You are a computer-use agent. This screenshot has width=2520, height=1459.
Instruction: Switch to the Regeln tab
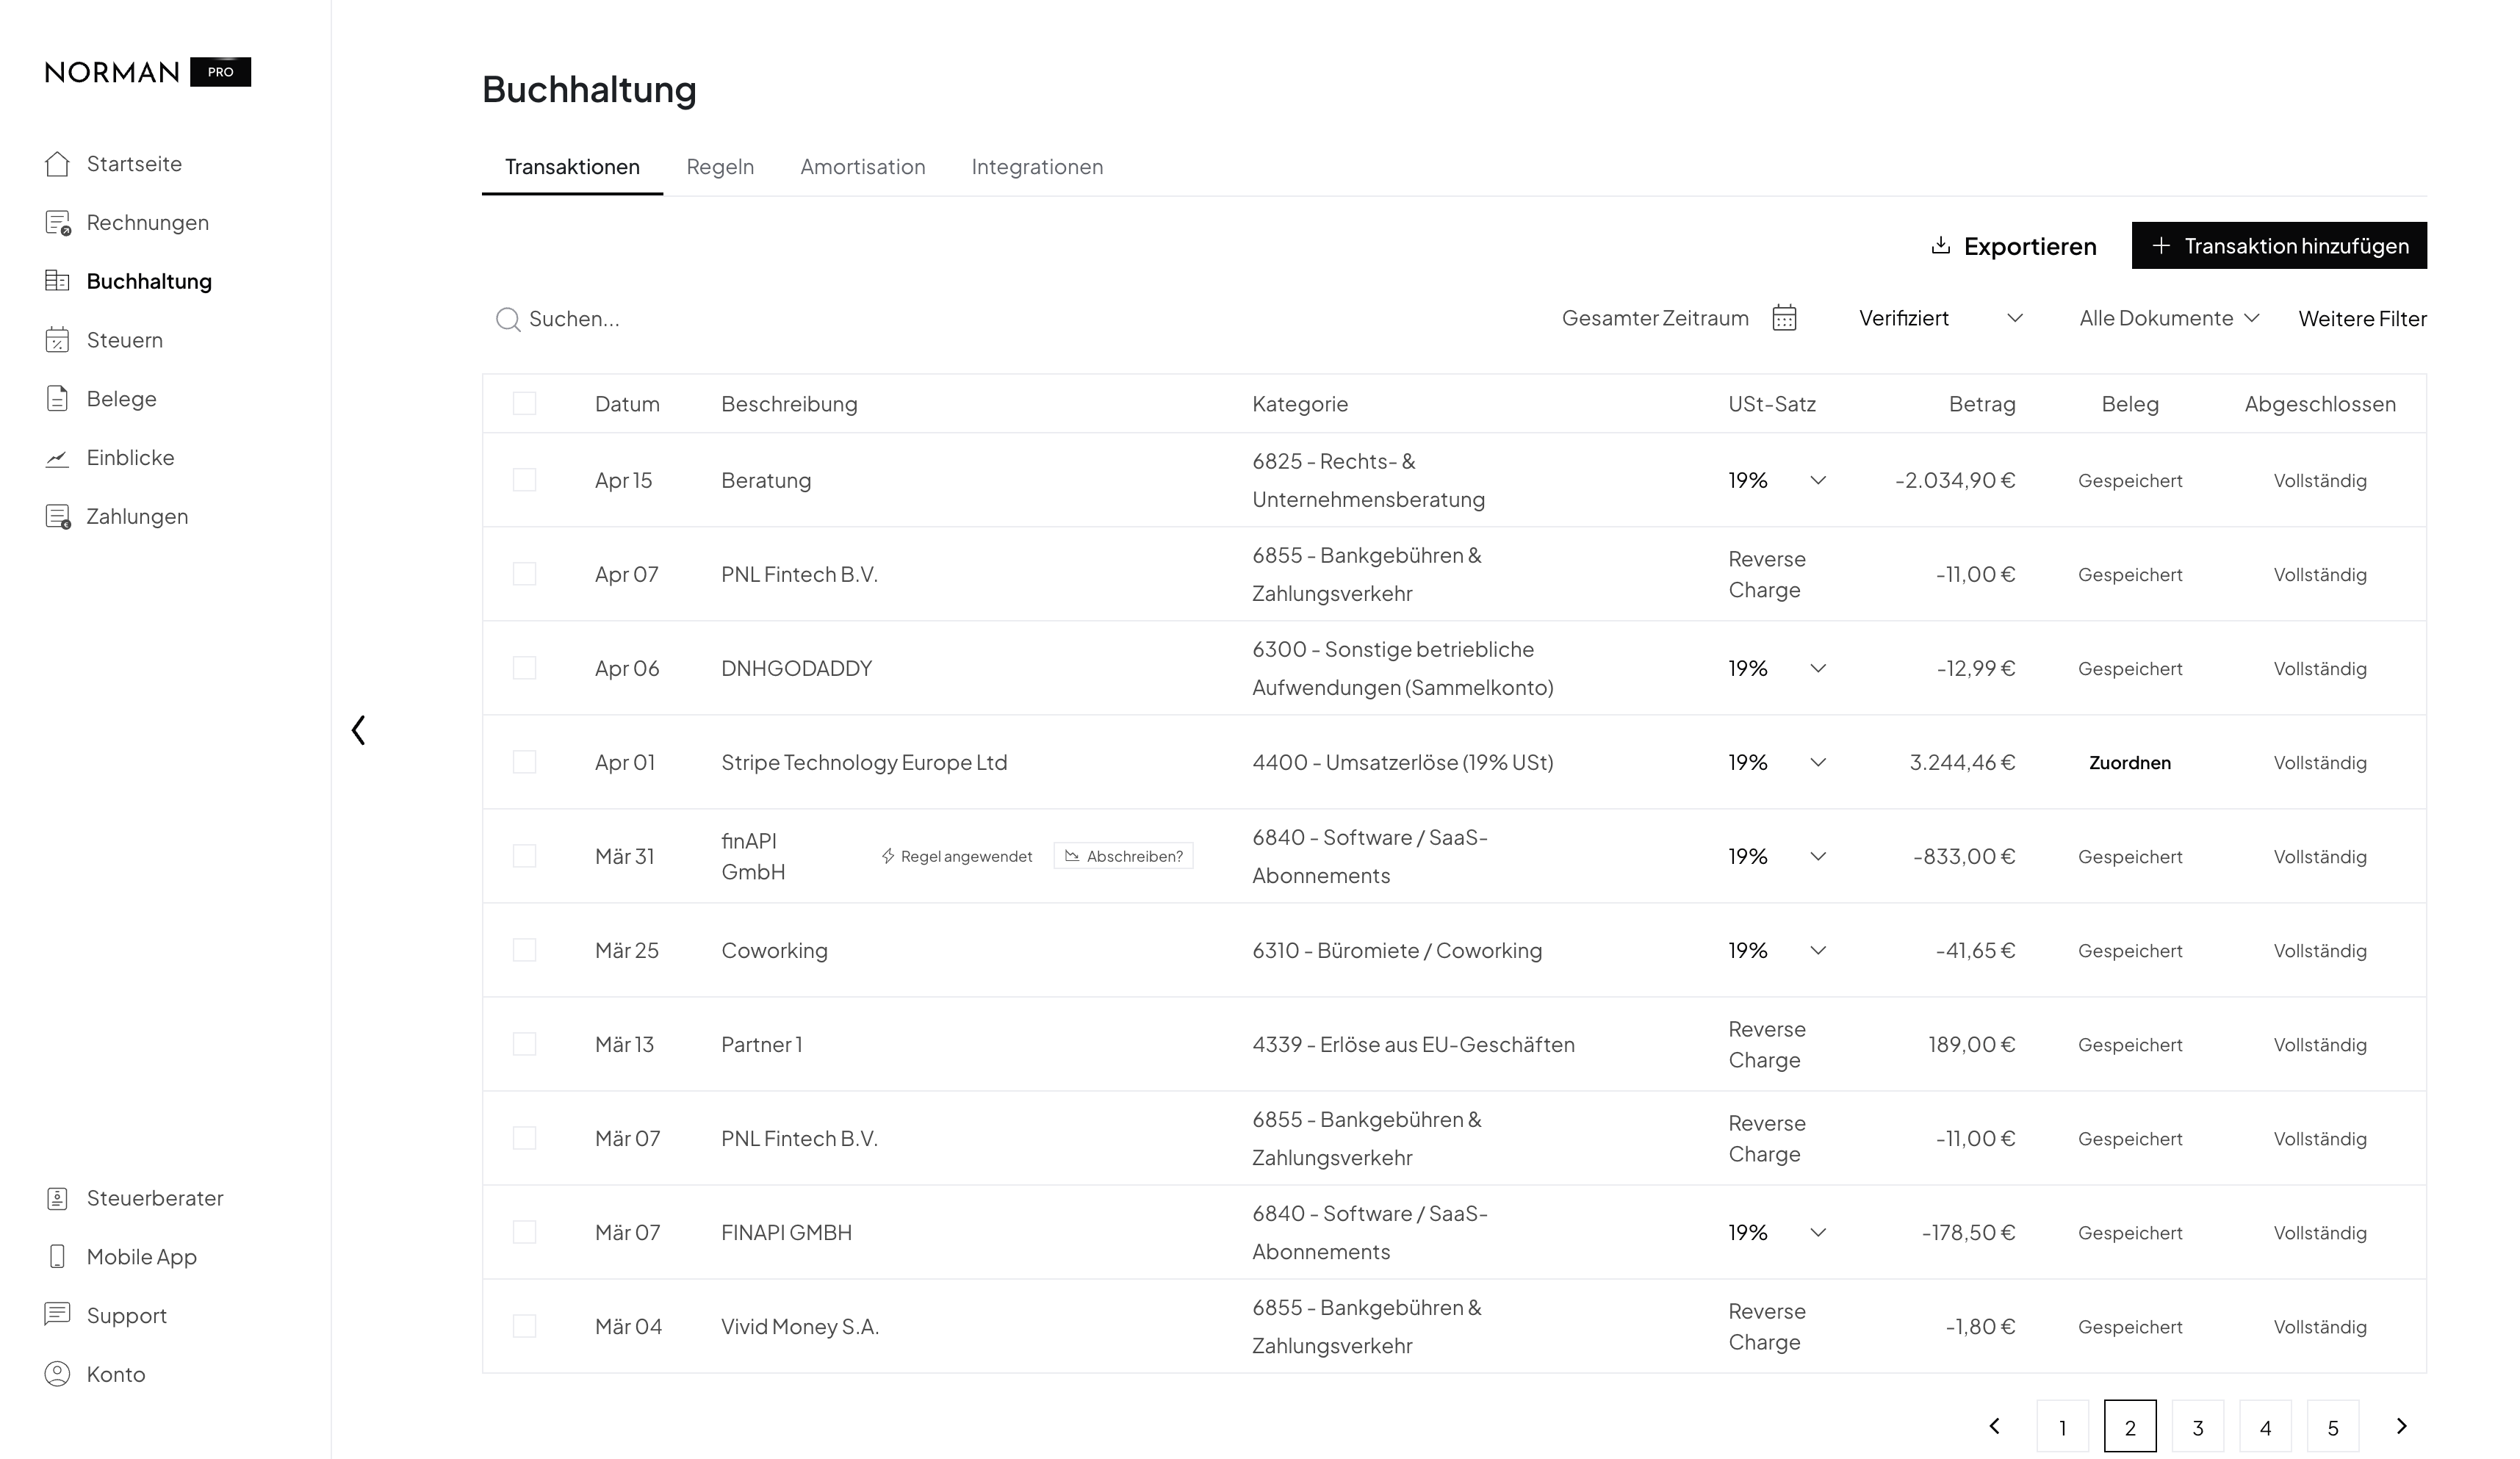coord(720,167)
